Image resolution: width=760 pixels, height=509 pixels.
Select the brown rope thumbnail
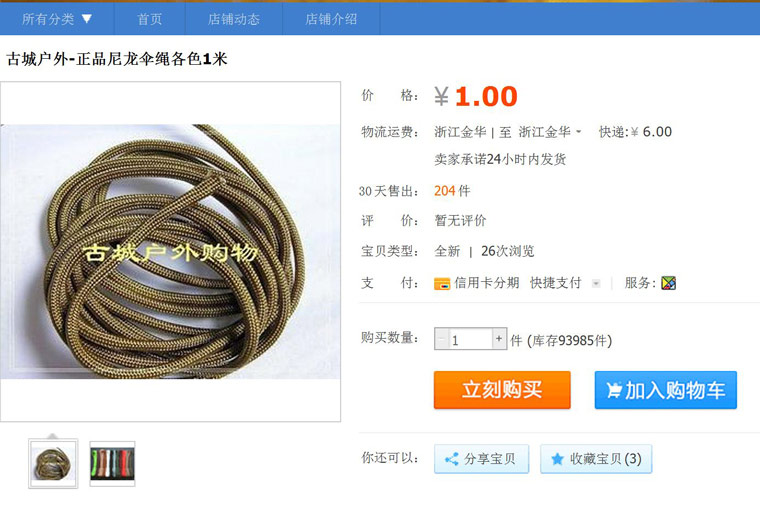tap(53, 464)
